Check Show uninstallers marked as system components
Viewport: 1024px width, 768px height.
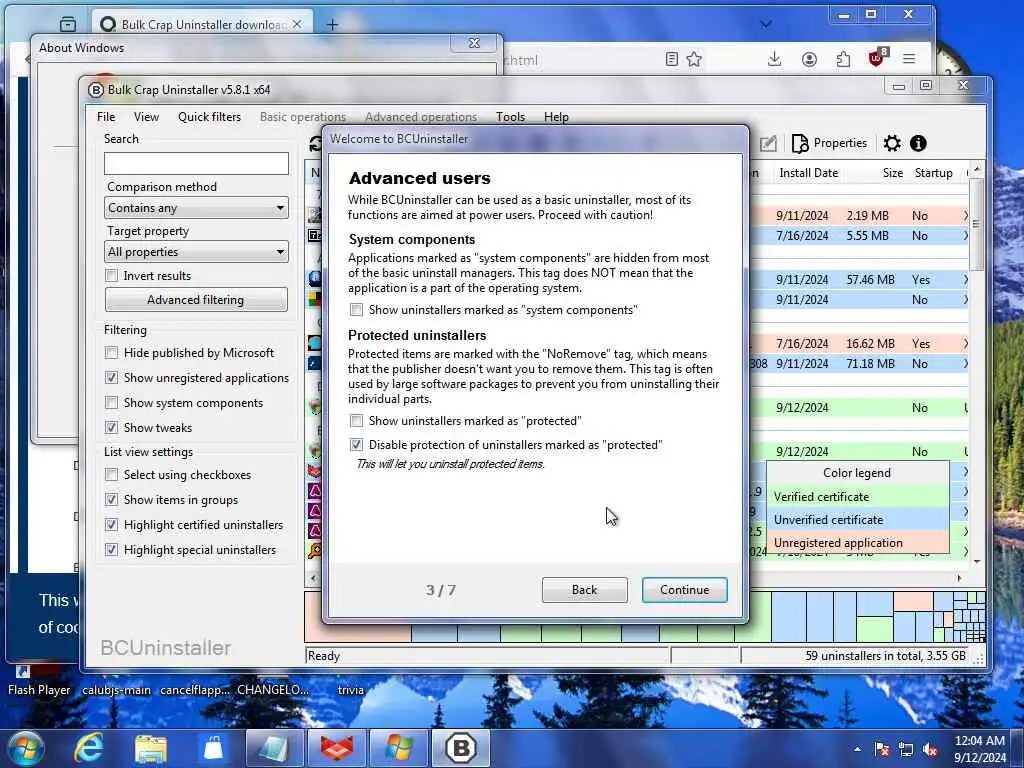(x=357, y=310)
